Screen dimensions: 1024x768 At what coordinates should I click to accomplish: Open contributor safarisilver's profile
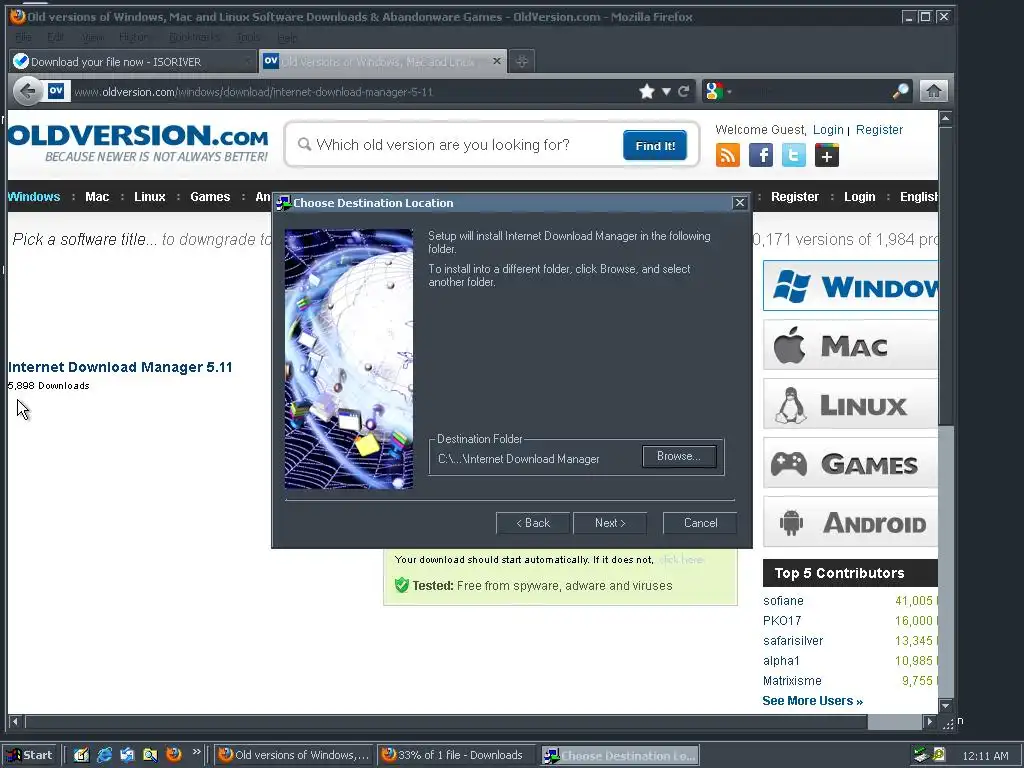793,641
